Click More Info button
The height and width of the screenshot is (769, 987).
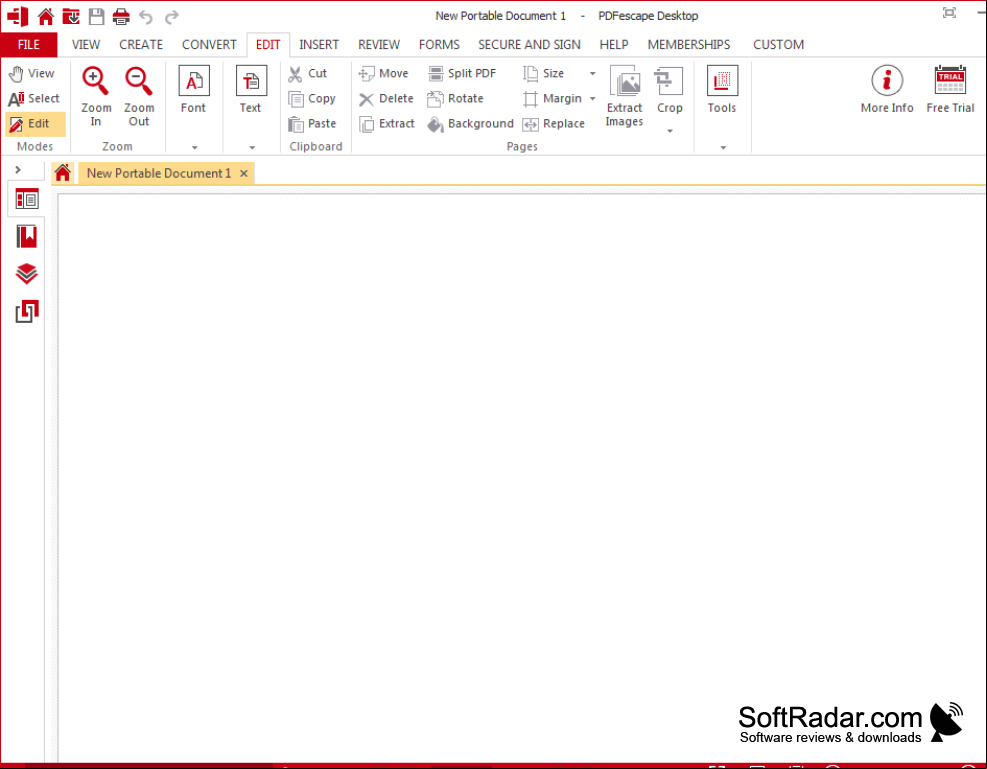pos(887,90)
